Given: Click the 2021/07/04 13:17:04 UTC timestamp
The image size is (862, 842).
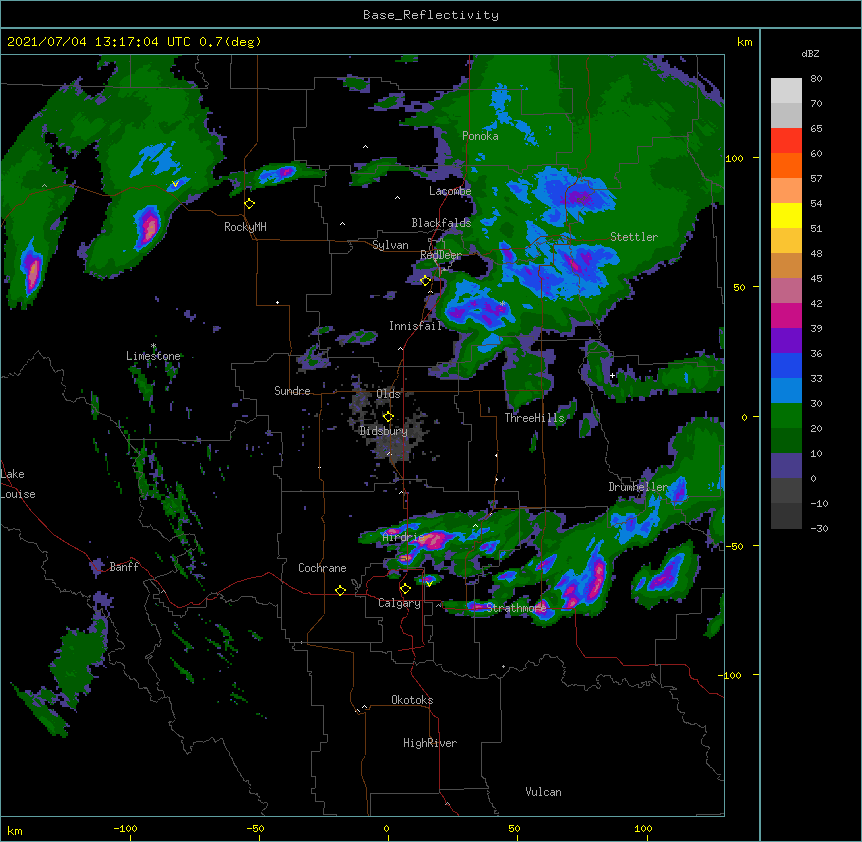Looking at the screenshot, I should 99,42.
